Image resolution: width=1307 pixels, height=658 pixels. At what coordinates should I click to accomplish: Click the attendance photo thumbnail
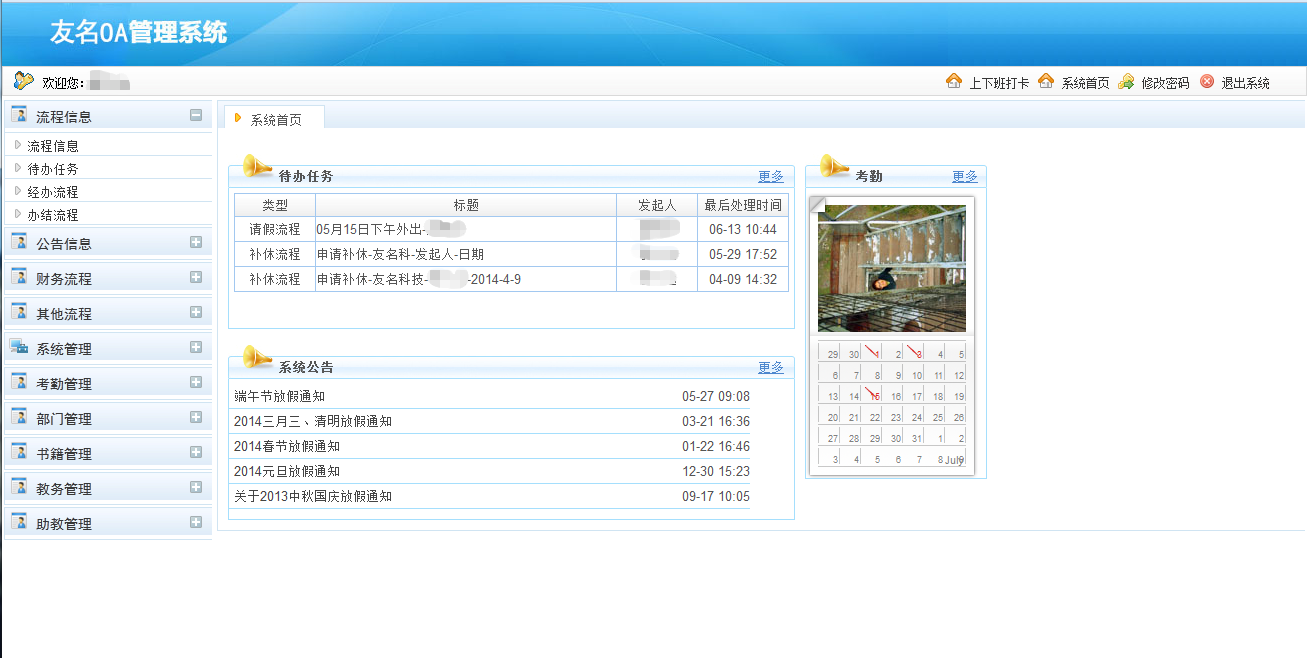pos(892,268)
